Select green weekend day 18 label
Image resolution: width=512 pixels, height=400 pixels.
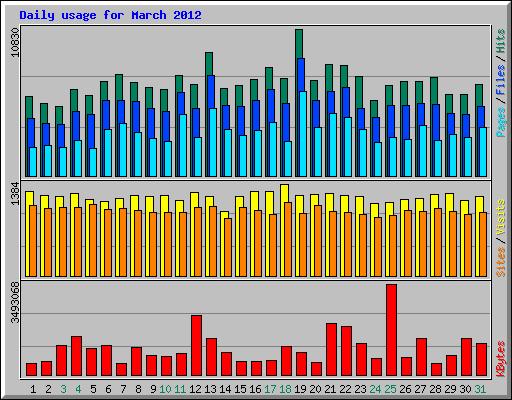click(285, 389)
